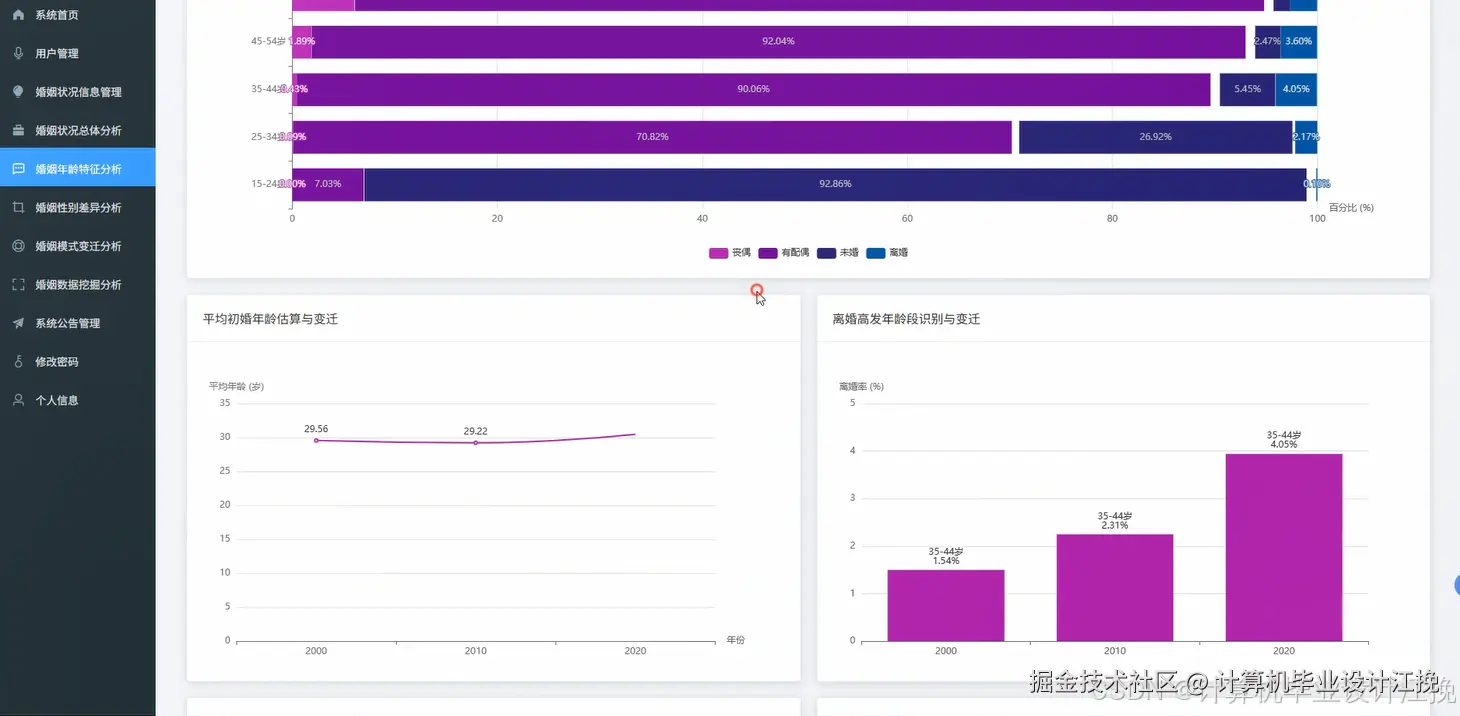Select the 婚姻性别差异分析 menu label
The width and height of the screenshot is (1460, 716).
click(78, 208)
